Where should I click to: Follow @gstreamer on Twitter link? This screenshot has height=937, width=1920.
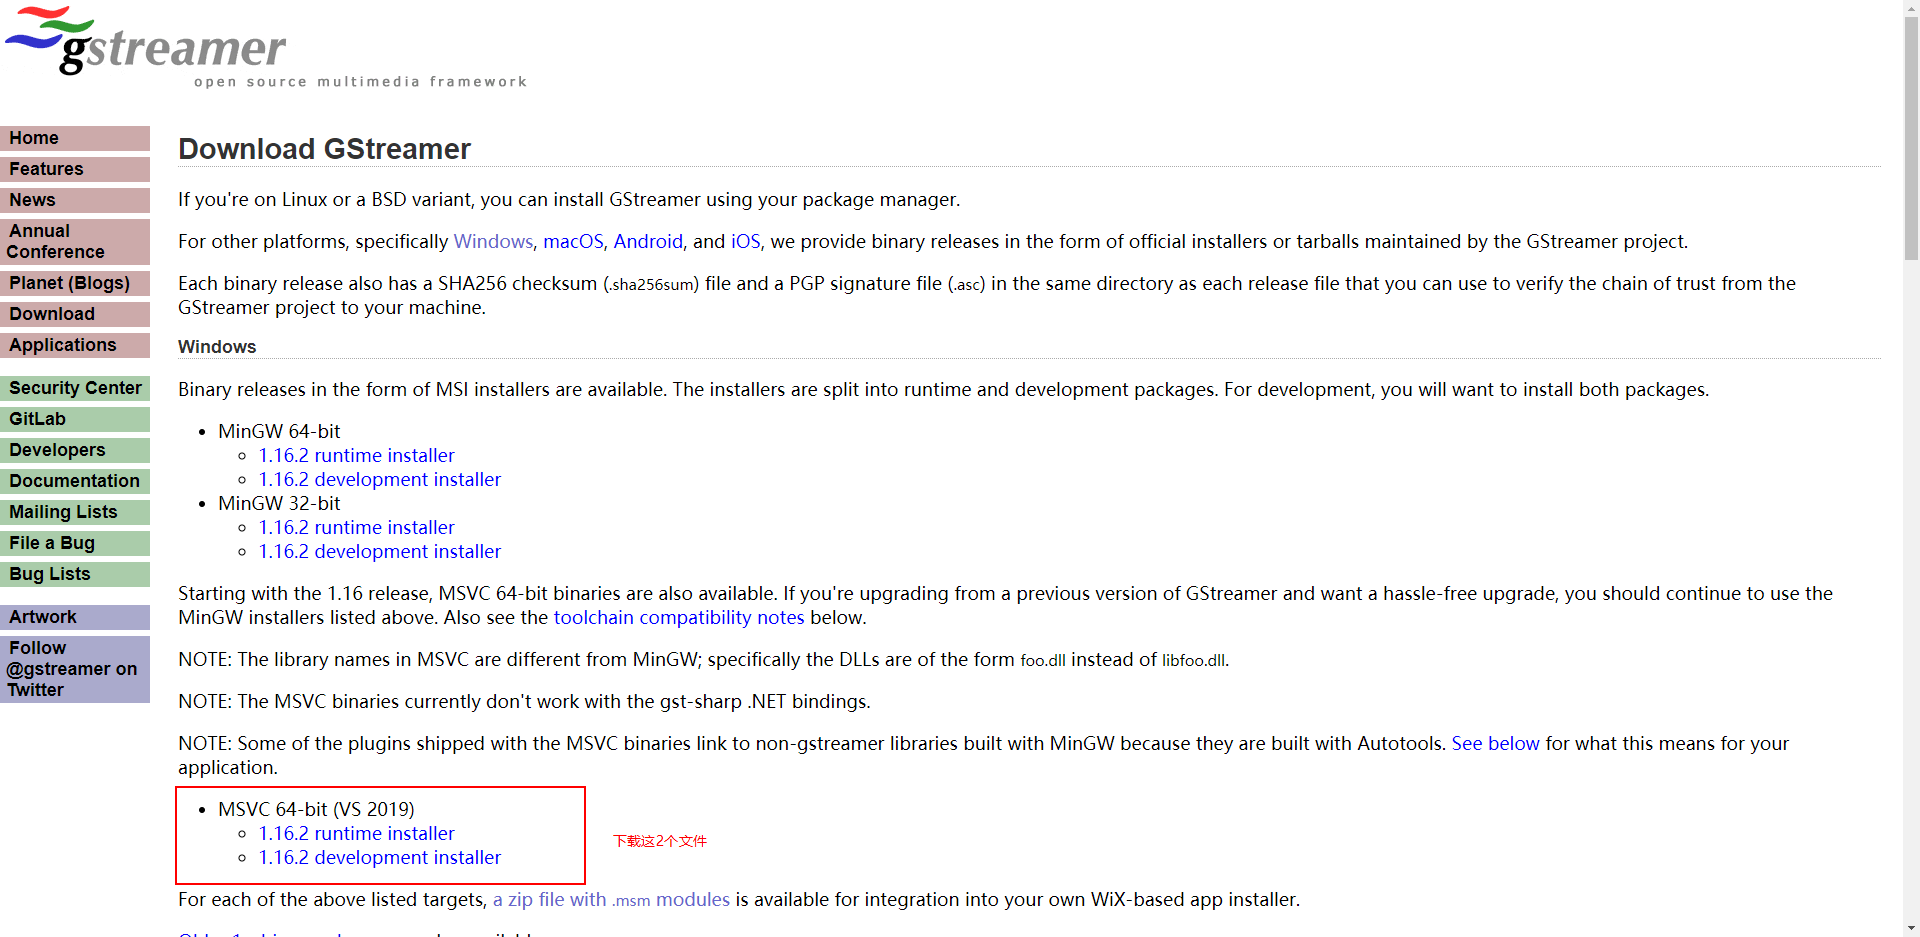click(75, 669)
